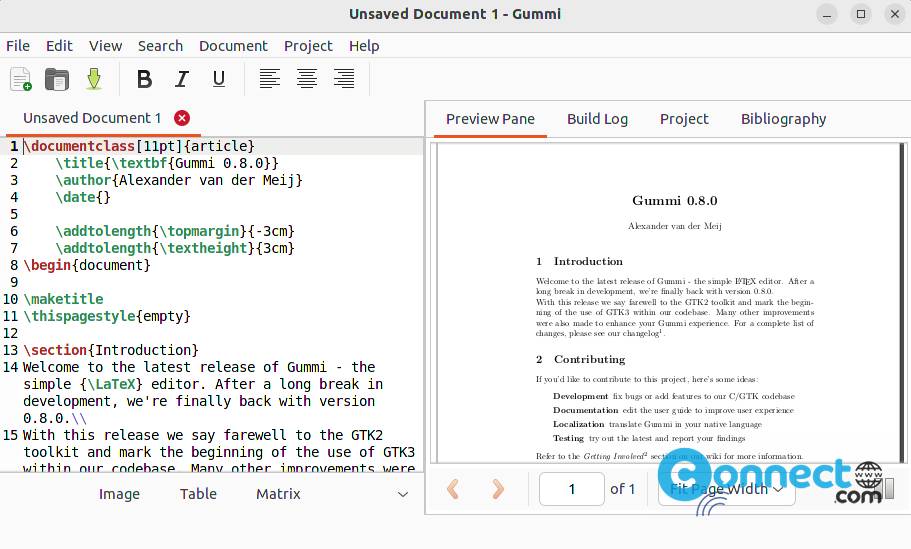
Task: Open the Document menu
Action: pyautogui.click(x=233, y=46)
